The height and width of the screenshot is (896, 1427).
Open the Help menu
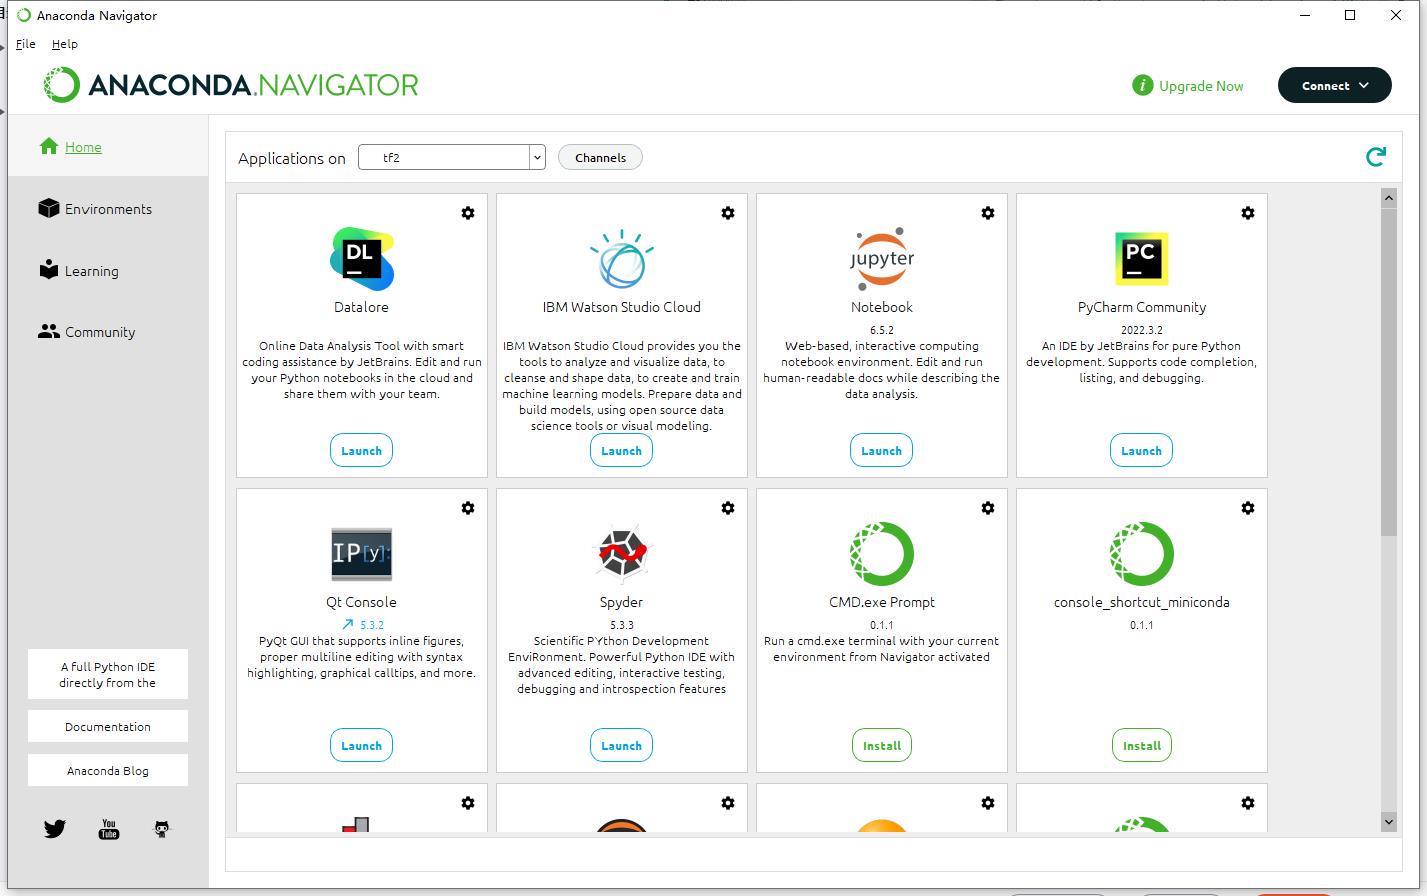65,44
